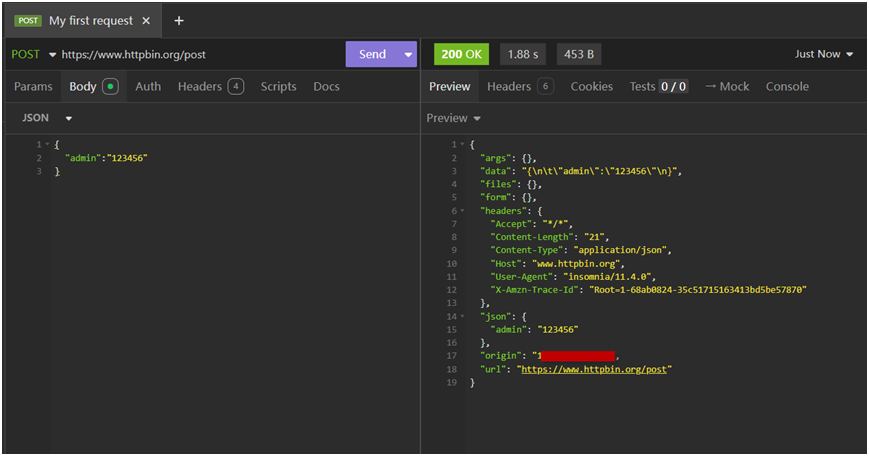Open the POST method dropdown
Screen dimensions: 869x456
click(34, 54)
